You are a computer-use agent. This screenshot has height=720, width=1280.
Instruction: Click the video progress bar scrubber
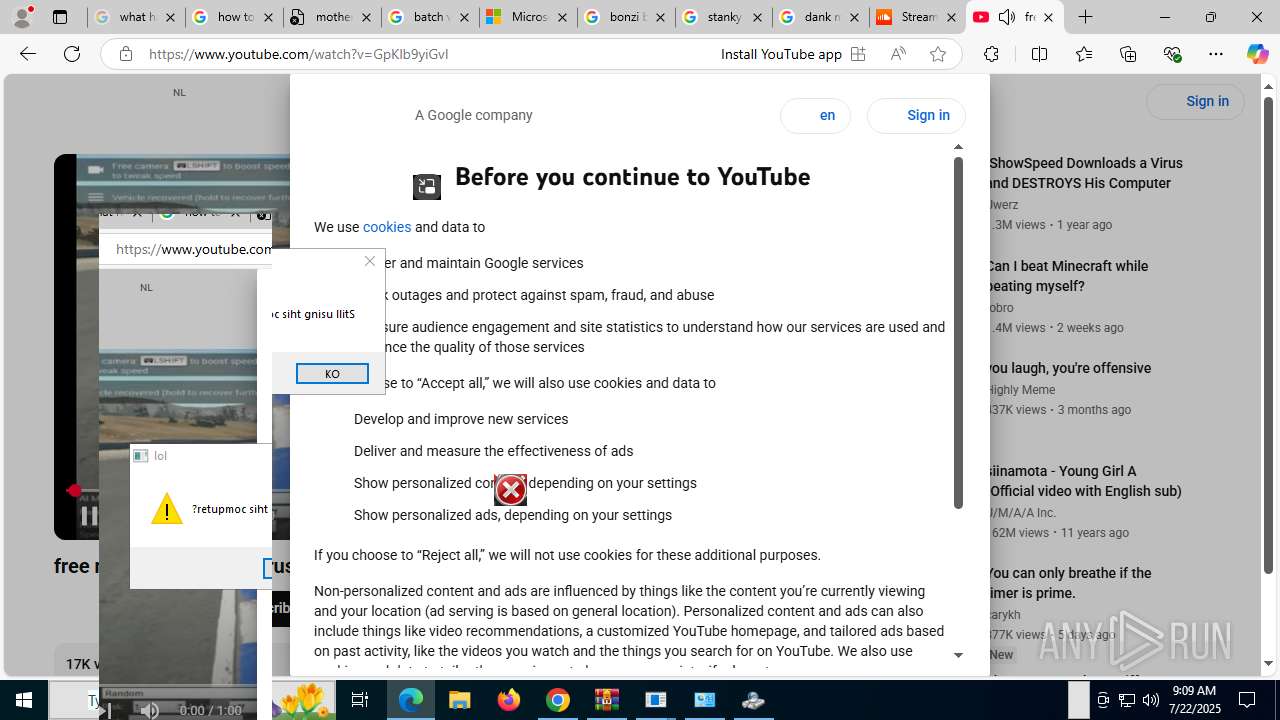73,491
